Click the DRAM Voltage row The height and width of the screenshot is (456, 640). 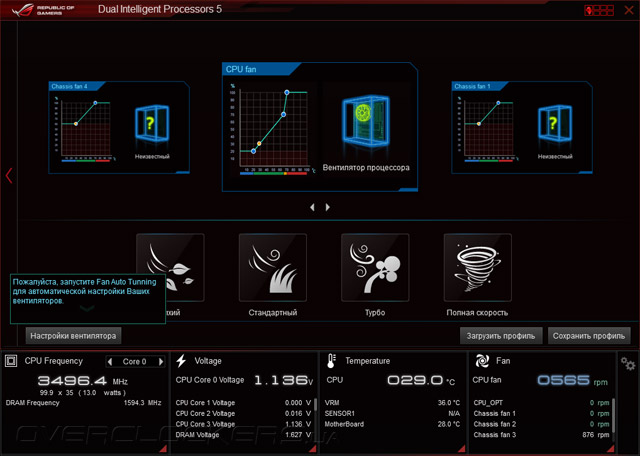tap(243, 435)
